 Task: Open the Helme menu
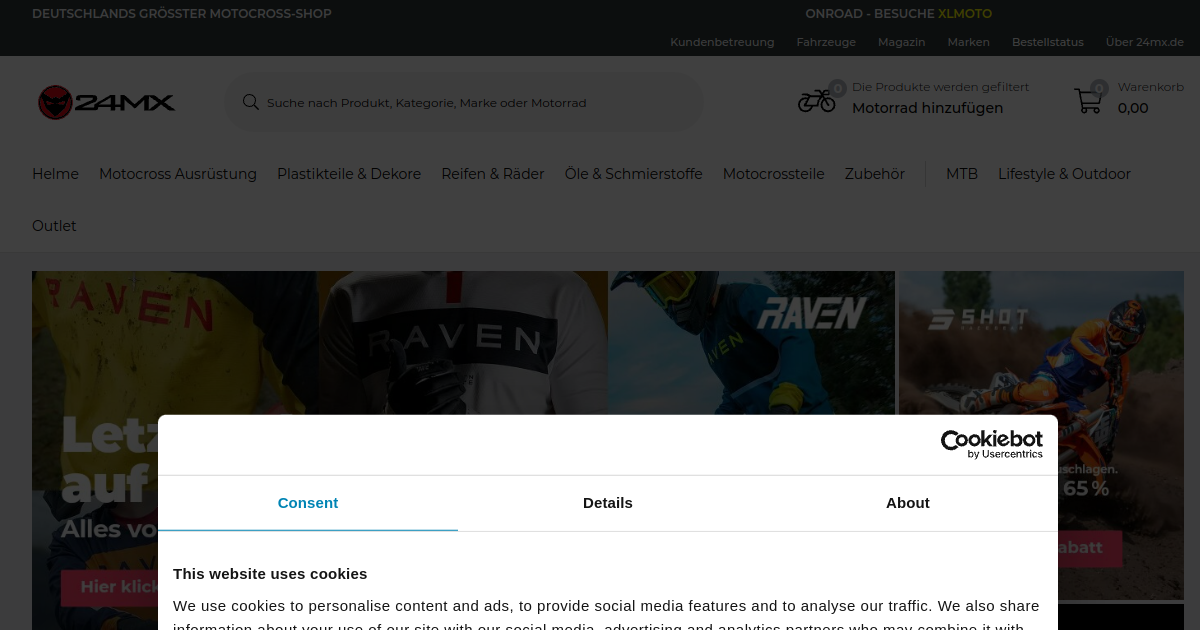55,174
